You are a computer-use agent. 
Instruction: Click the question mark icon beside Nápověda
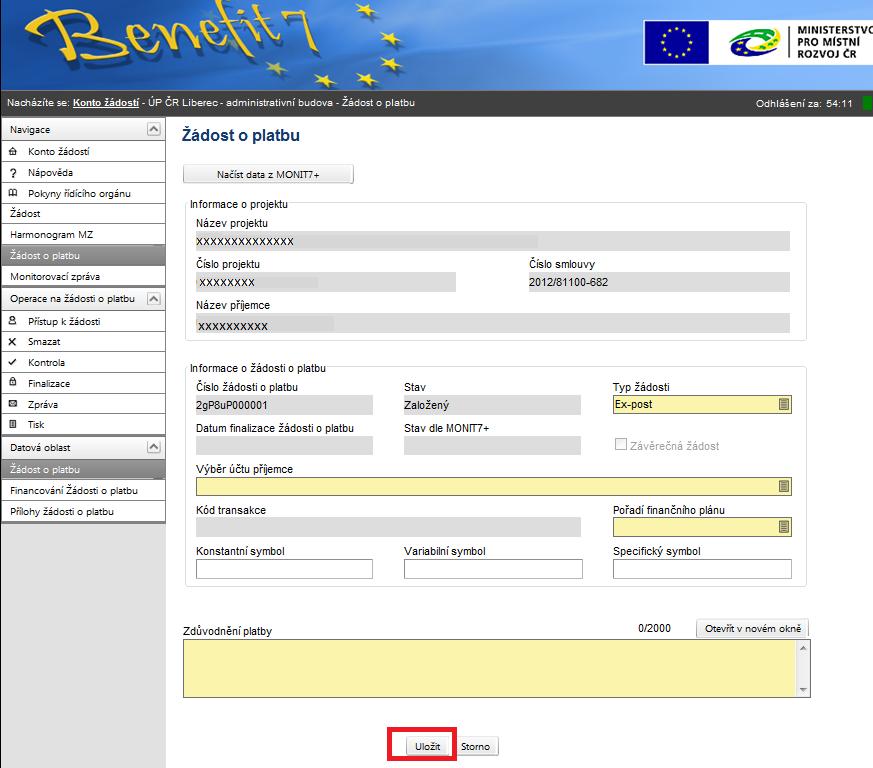point(13,173)
